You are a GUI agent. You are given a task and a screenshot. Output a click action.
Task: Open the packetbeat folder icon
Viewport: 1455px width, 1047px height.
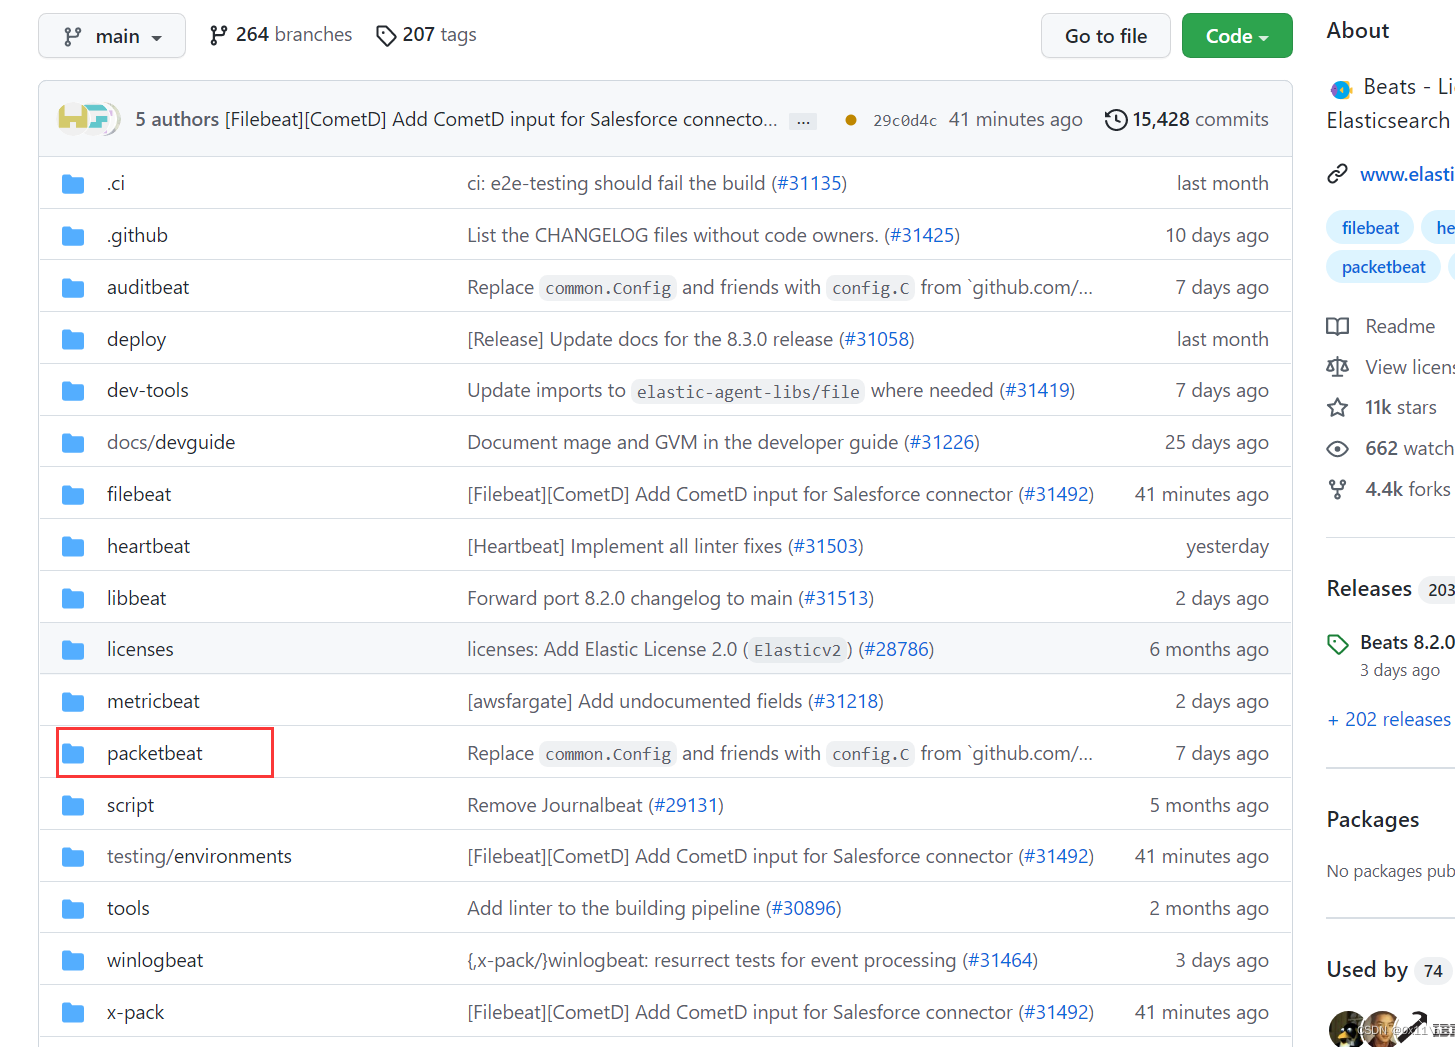coord(73,753)
